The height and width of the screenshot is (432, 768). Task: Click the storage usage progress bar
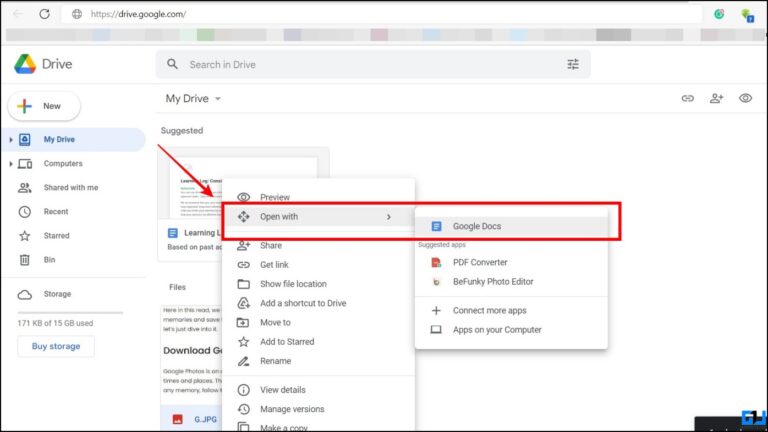(x=70, y=312)
